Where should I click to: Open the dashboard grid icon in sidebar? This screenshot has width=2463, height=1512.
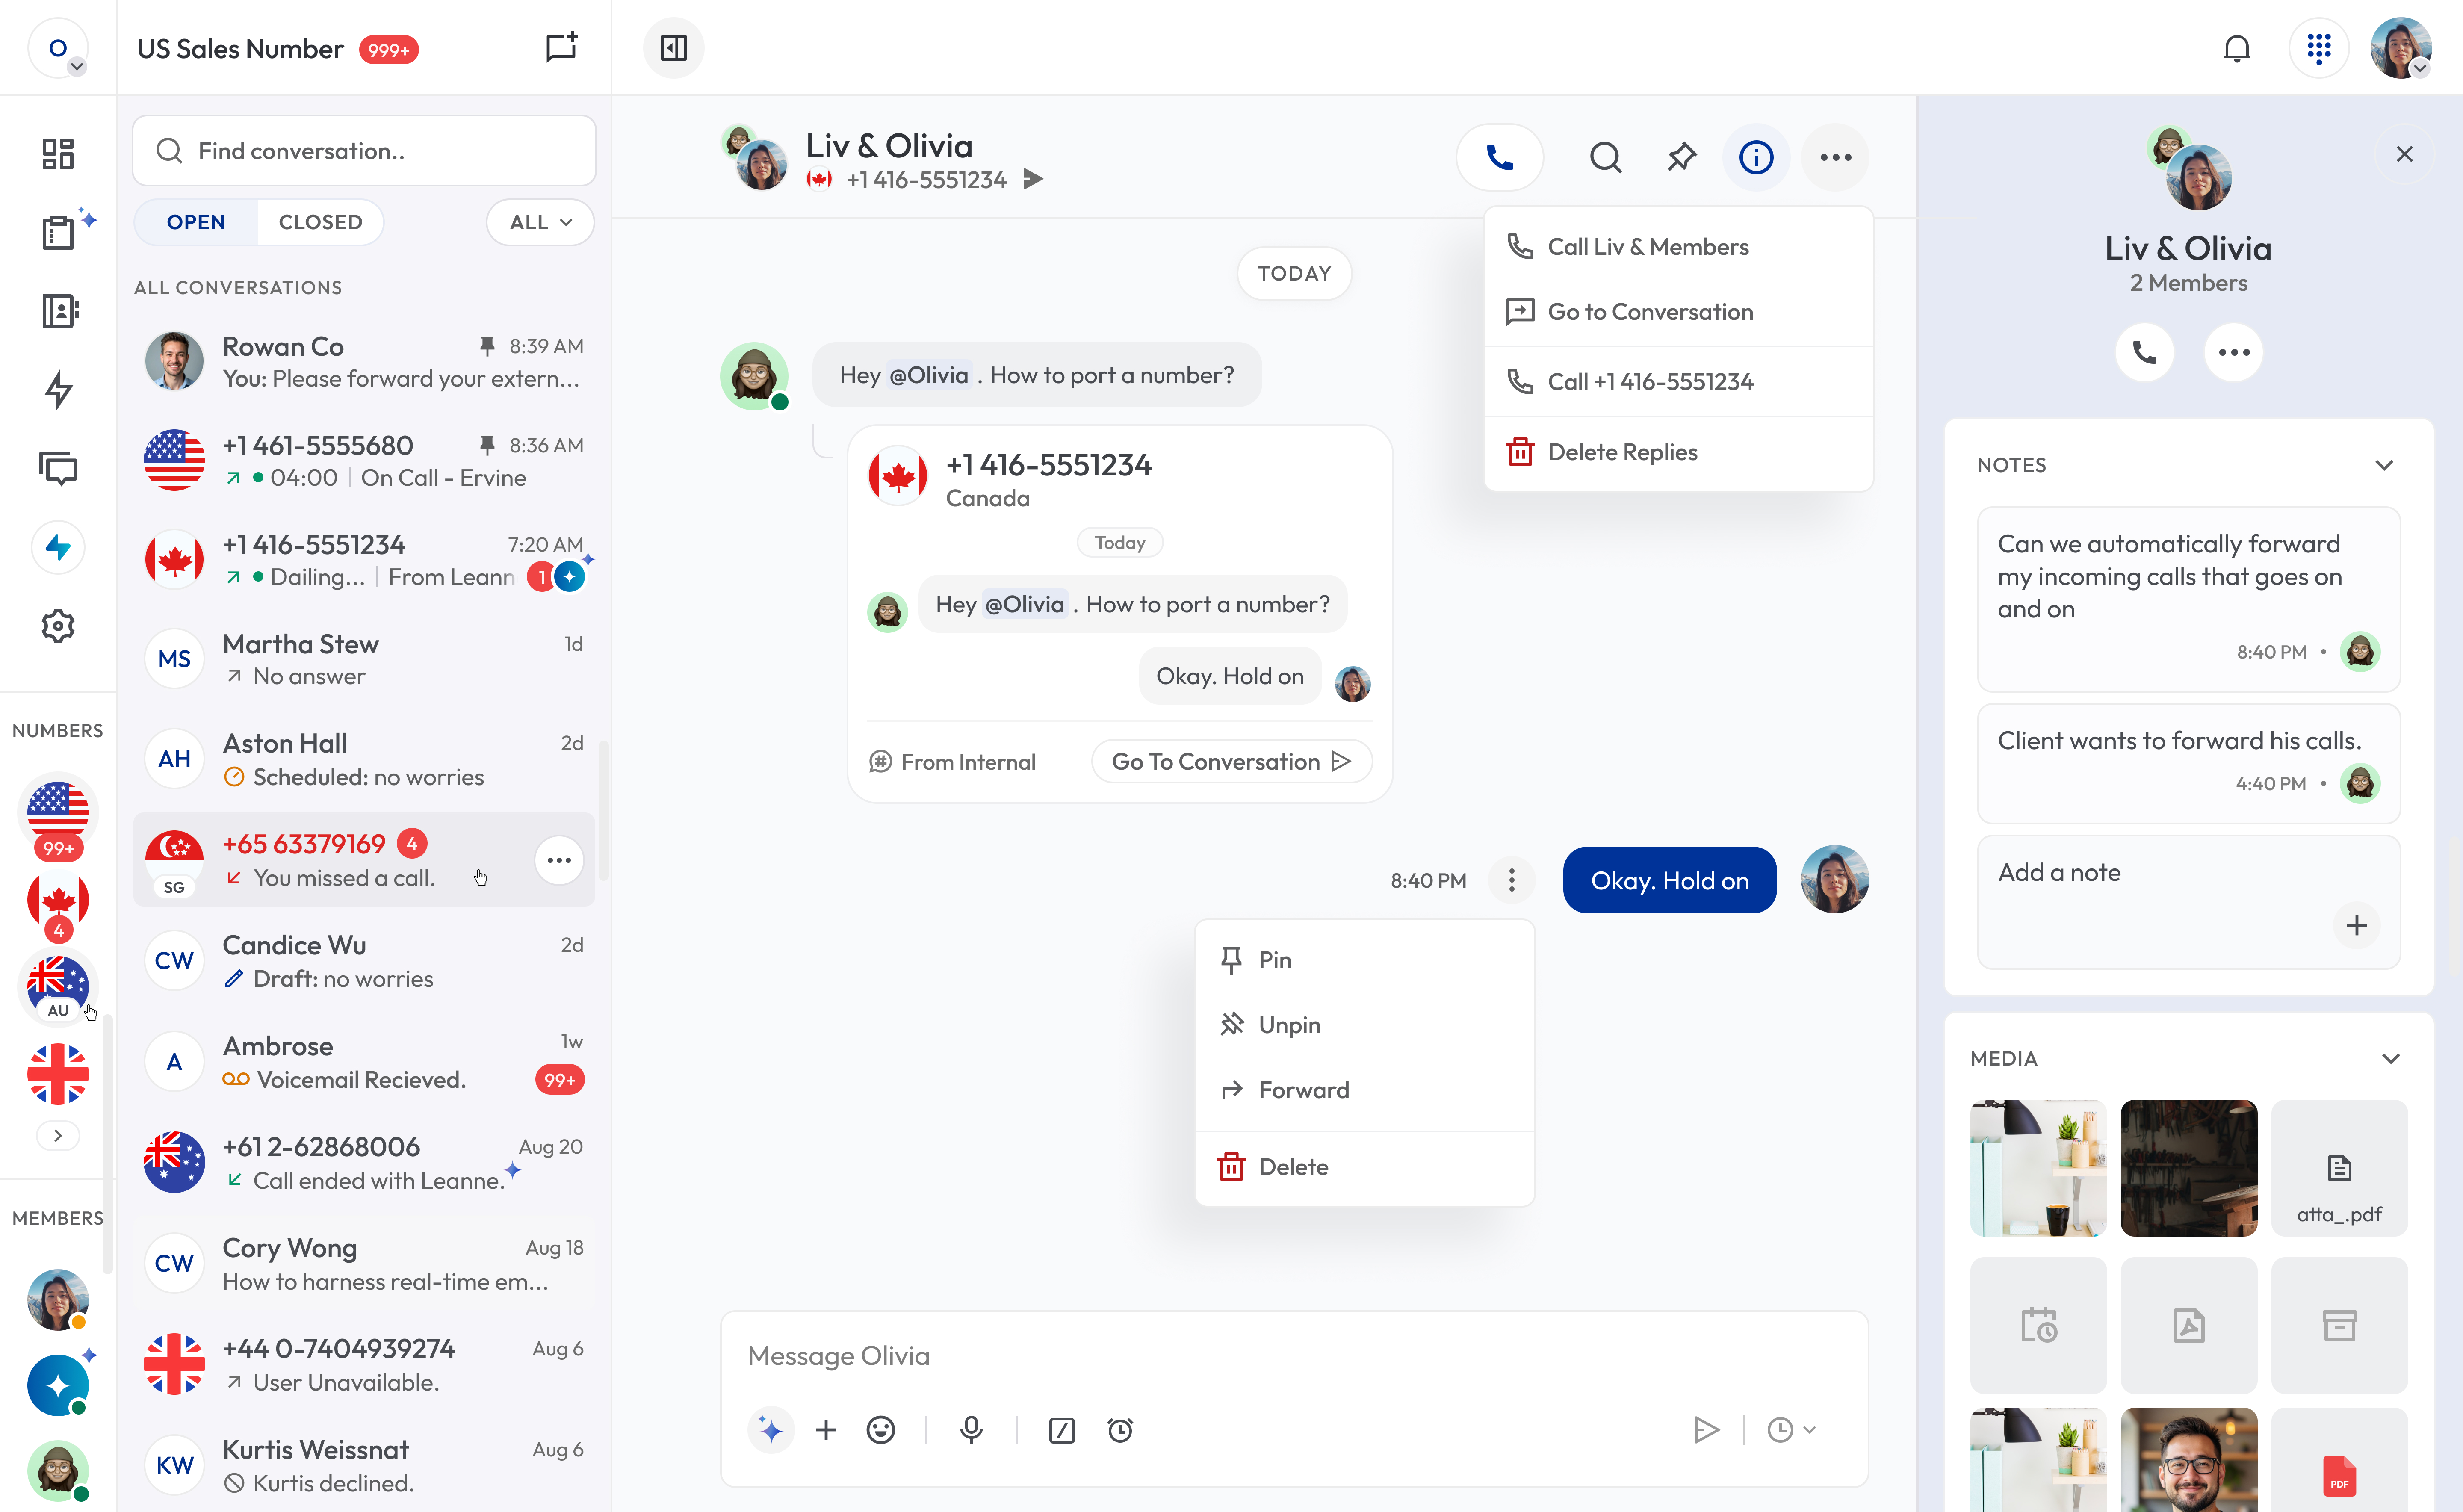[58, 153]
